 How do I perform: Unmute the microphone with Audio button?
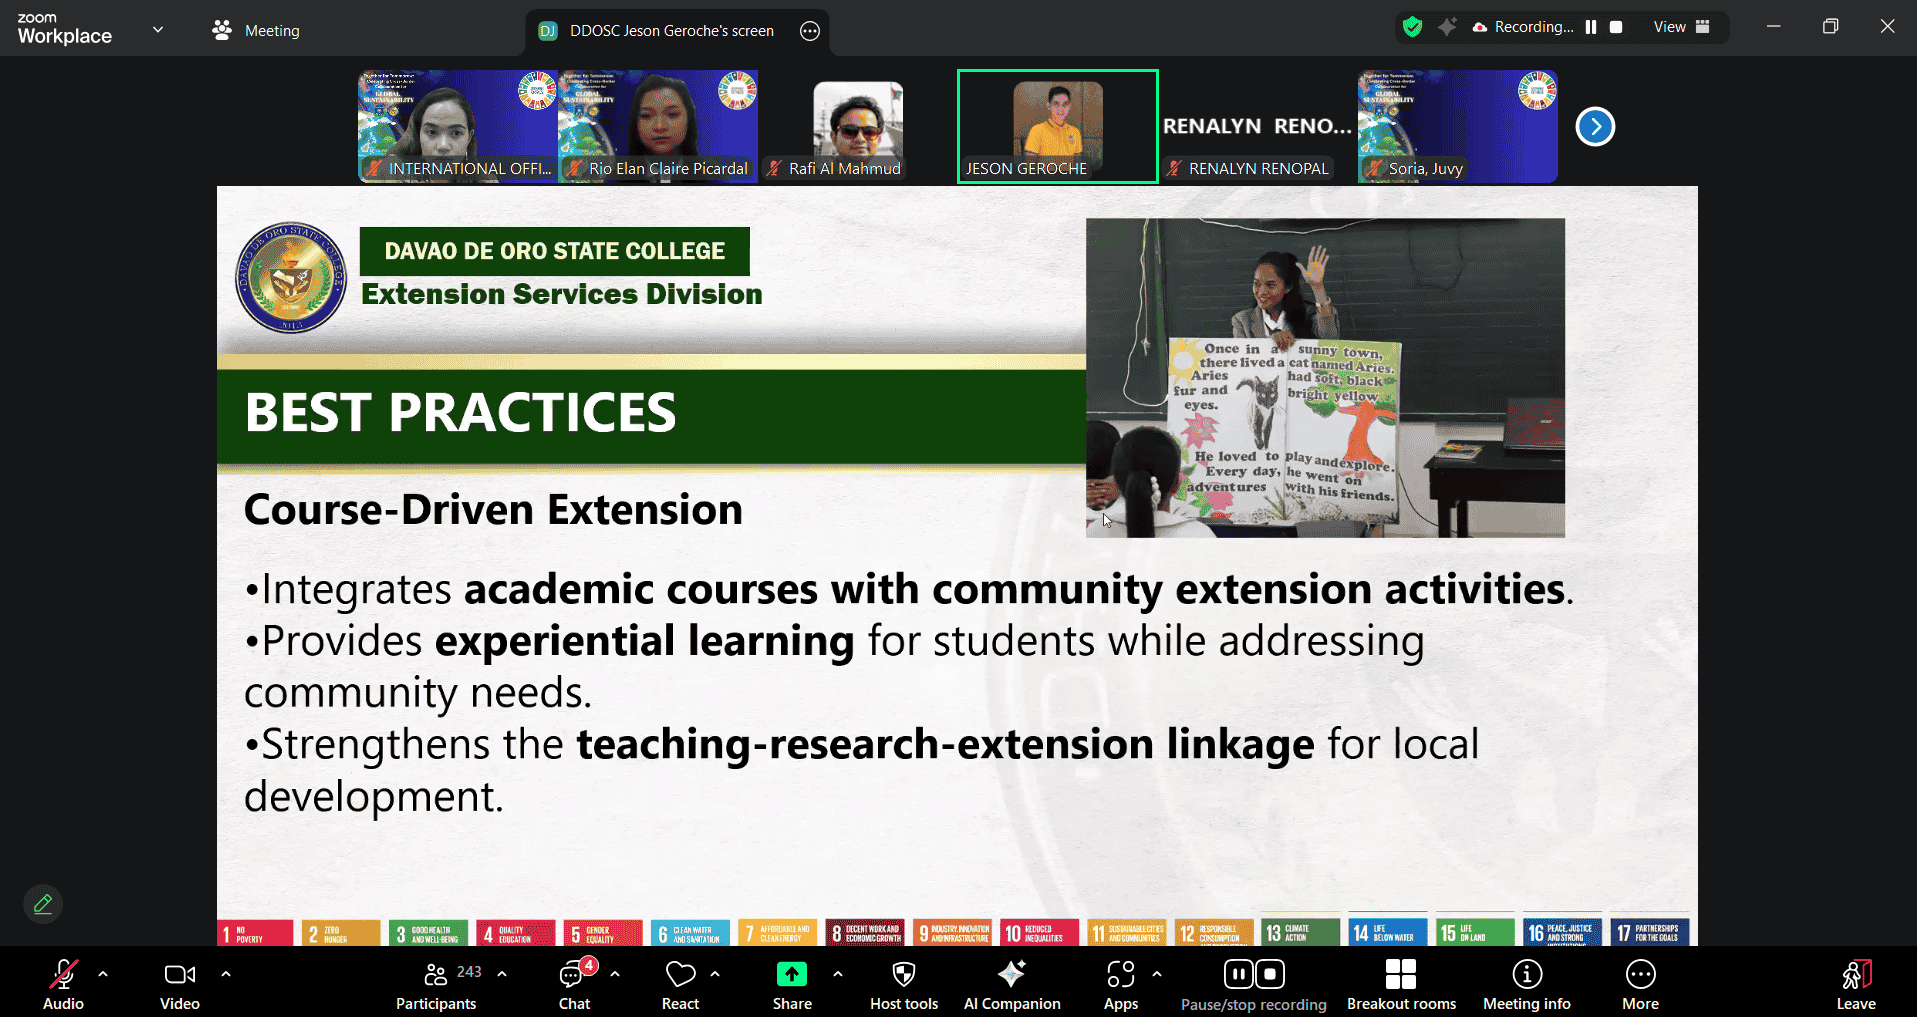[x=63, y=985]
